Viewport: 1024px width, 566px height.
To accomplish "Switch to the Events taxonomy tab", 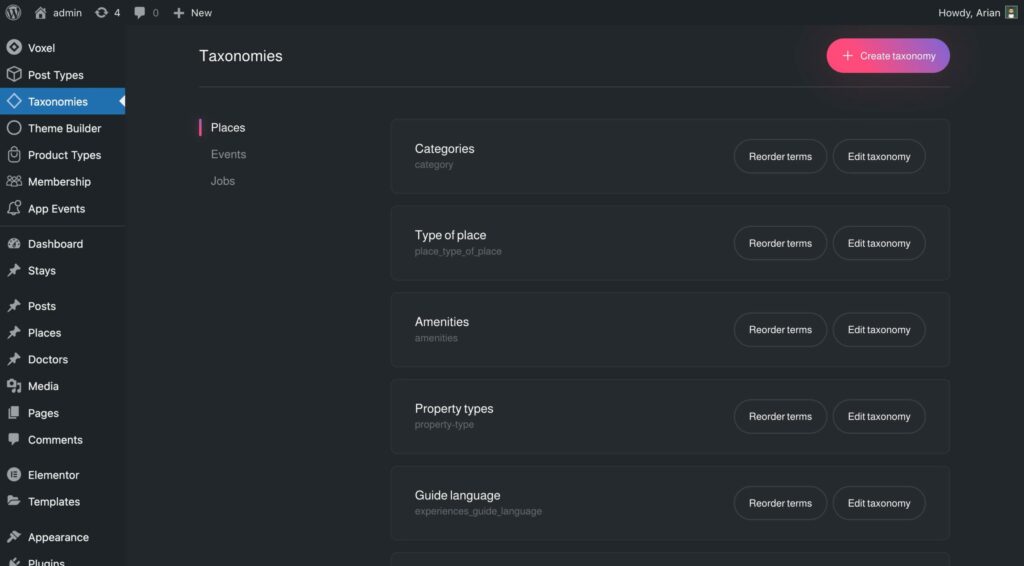I will coord(228,154).
